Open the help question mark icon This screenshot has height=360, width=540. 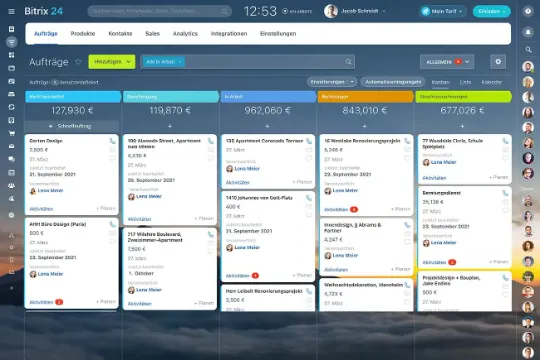(x=528, y=11)
